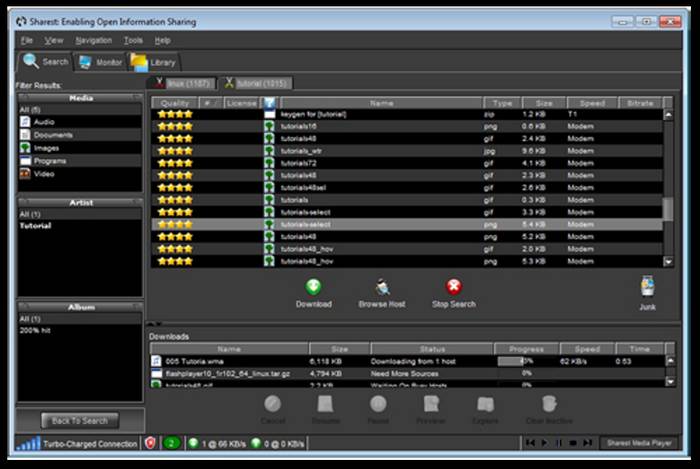This screenshot has width=700, height=469.
Task: Open the File menu
Action: point(27,40)
